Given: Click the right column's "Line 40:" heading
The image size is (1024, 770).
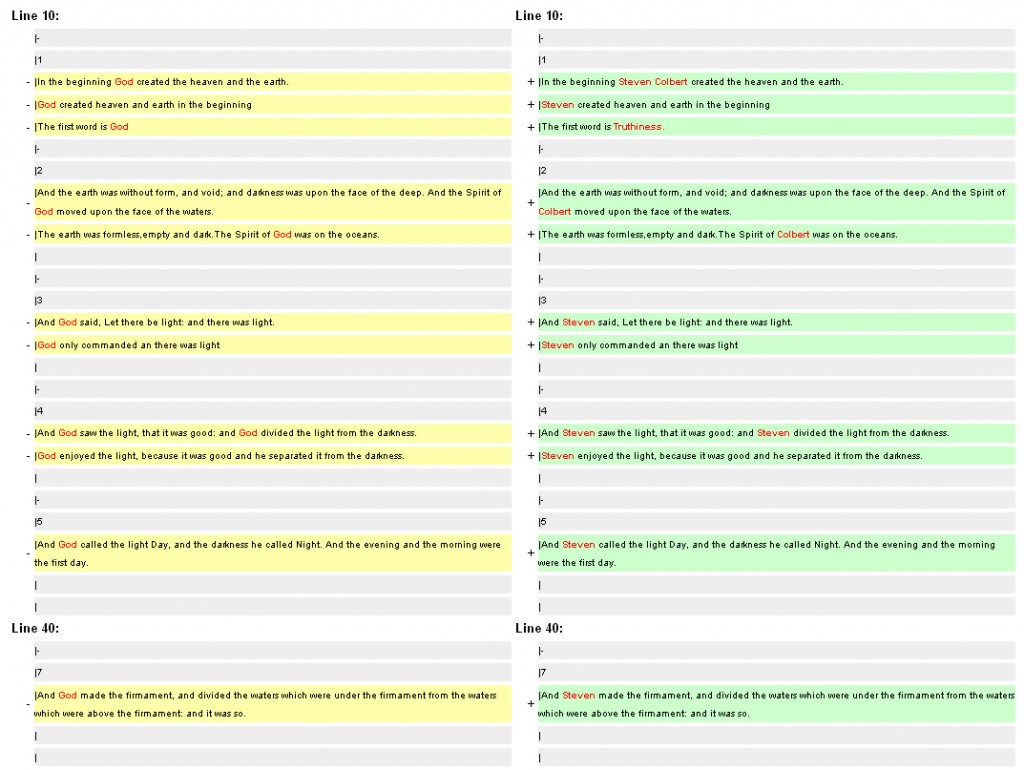Looking at the screenshot, I should coord(539,628).
